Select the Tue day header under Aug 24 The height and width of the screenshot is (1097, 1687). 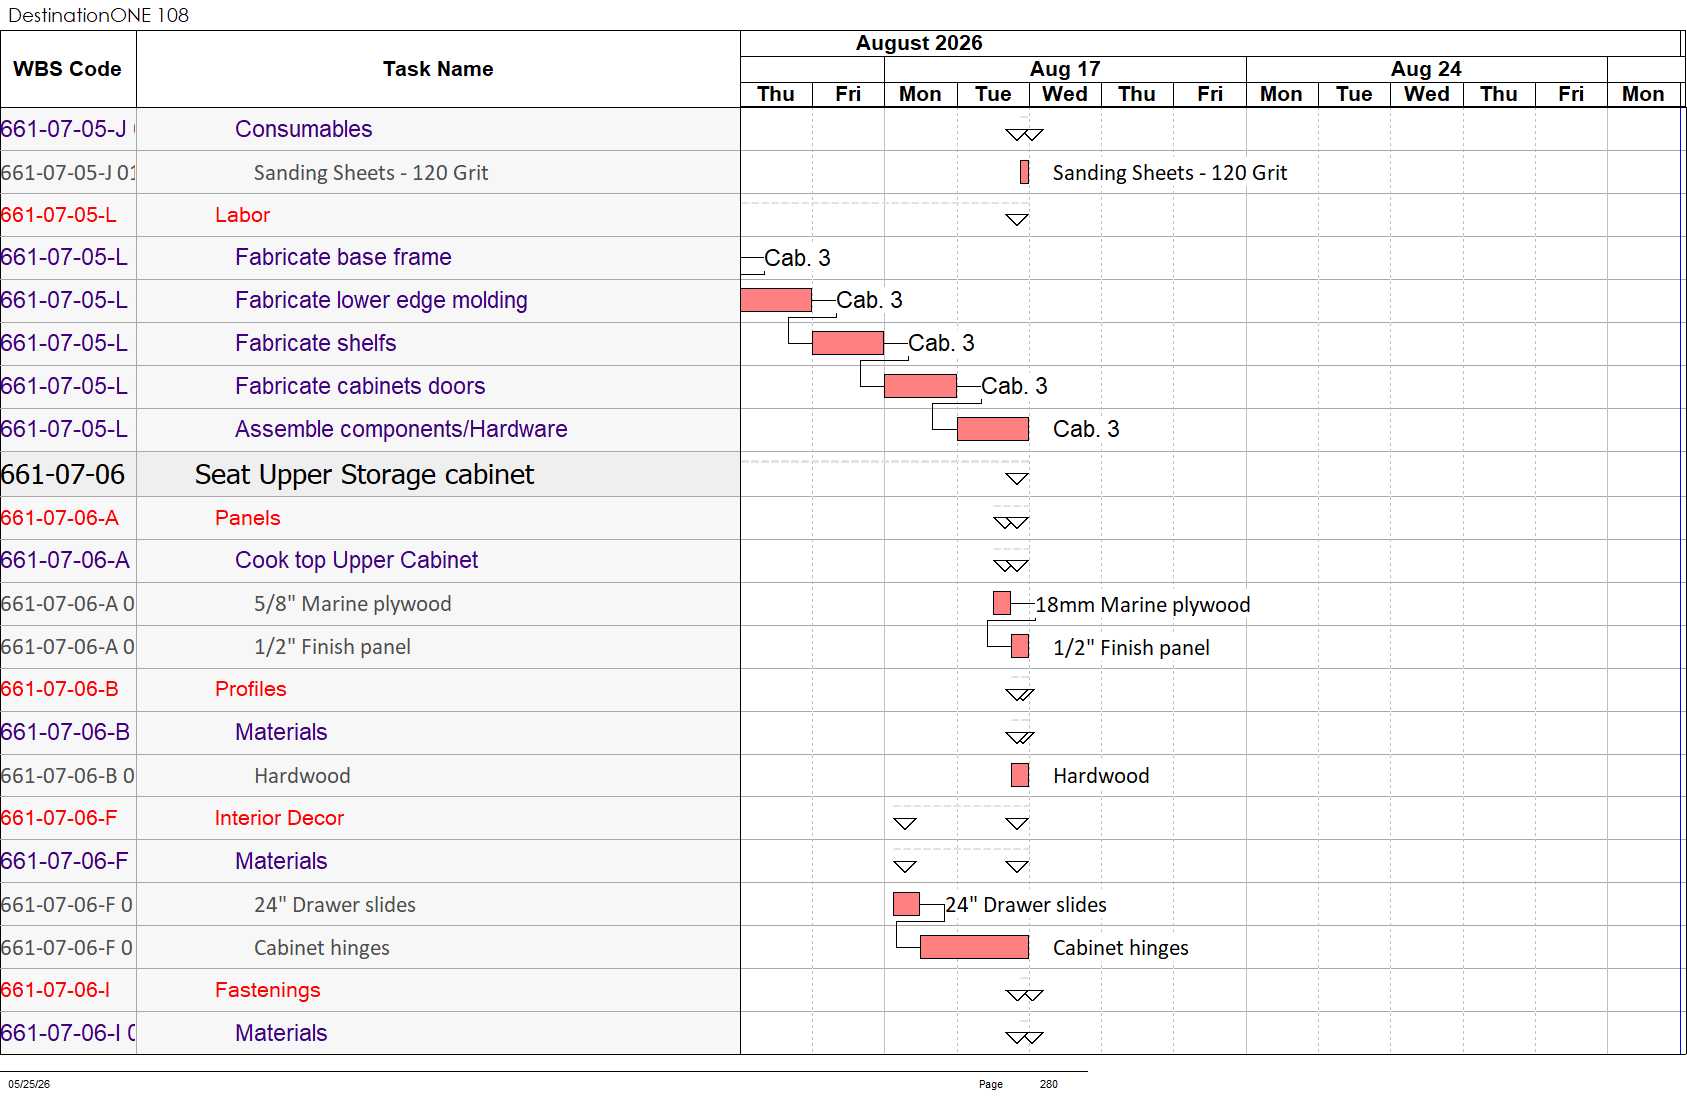click(x=1354, y=94)
